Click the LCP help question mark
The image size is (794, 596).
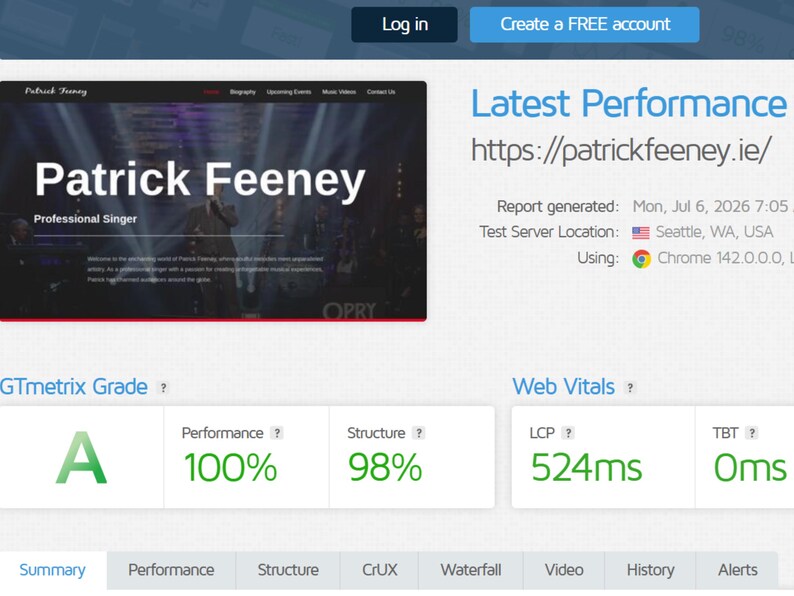tap(568, 433)
